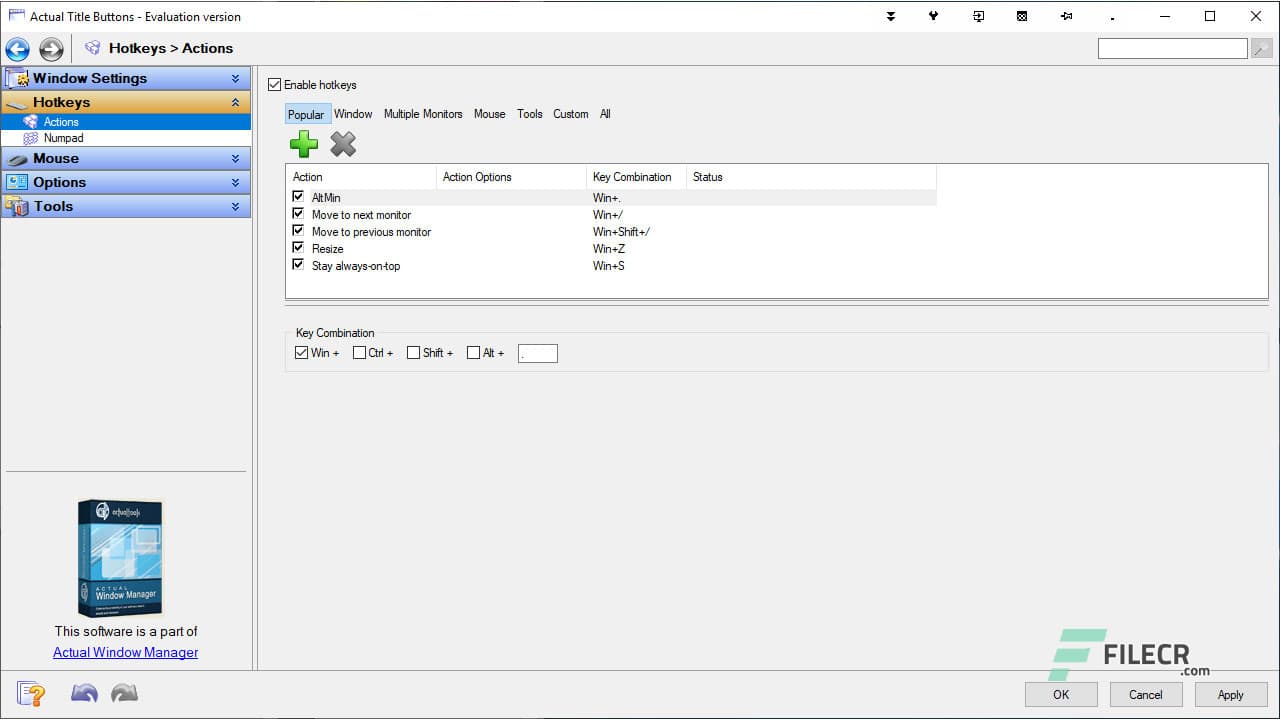Image resolution: width=1280 pixels, height=720 pixels.
Task: Expand the Mouse section in the sidebar
Action: coord(237,158)
